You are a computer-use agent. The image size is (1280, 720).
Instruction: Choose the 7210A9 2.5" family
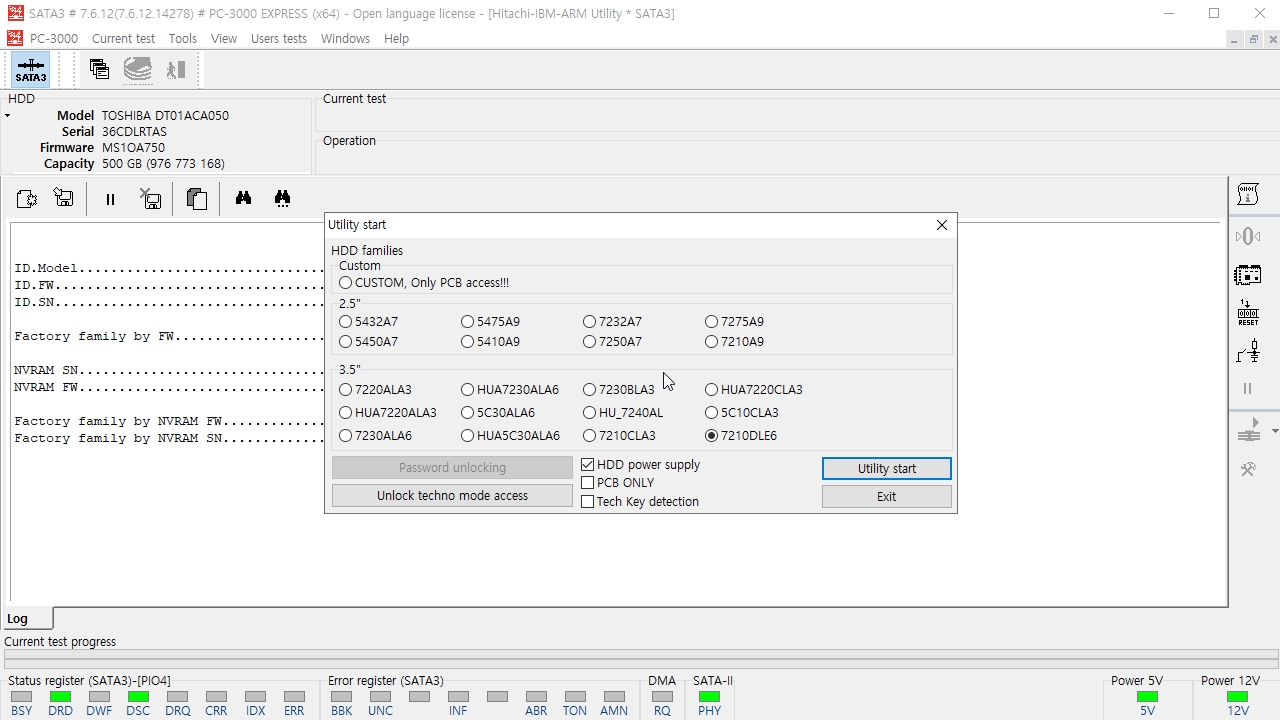pyautogui.click(x=711, y=342)
